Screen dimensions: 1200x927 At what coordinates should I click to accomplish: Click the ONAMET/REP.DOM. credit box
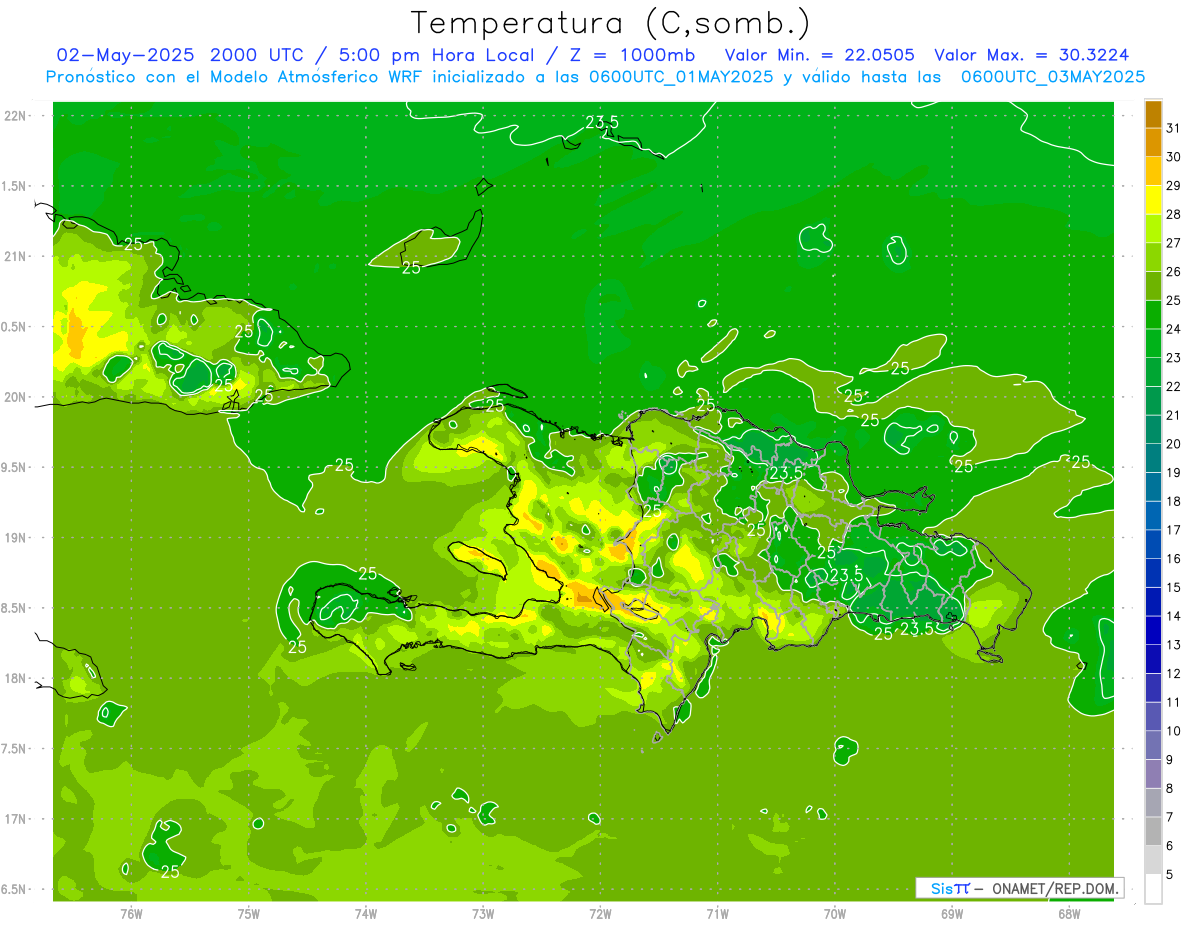point(1019,888)
